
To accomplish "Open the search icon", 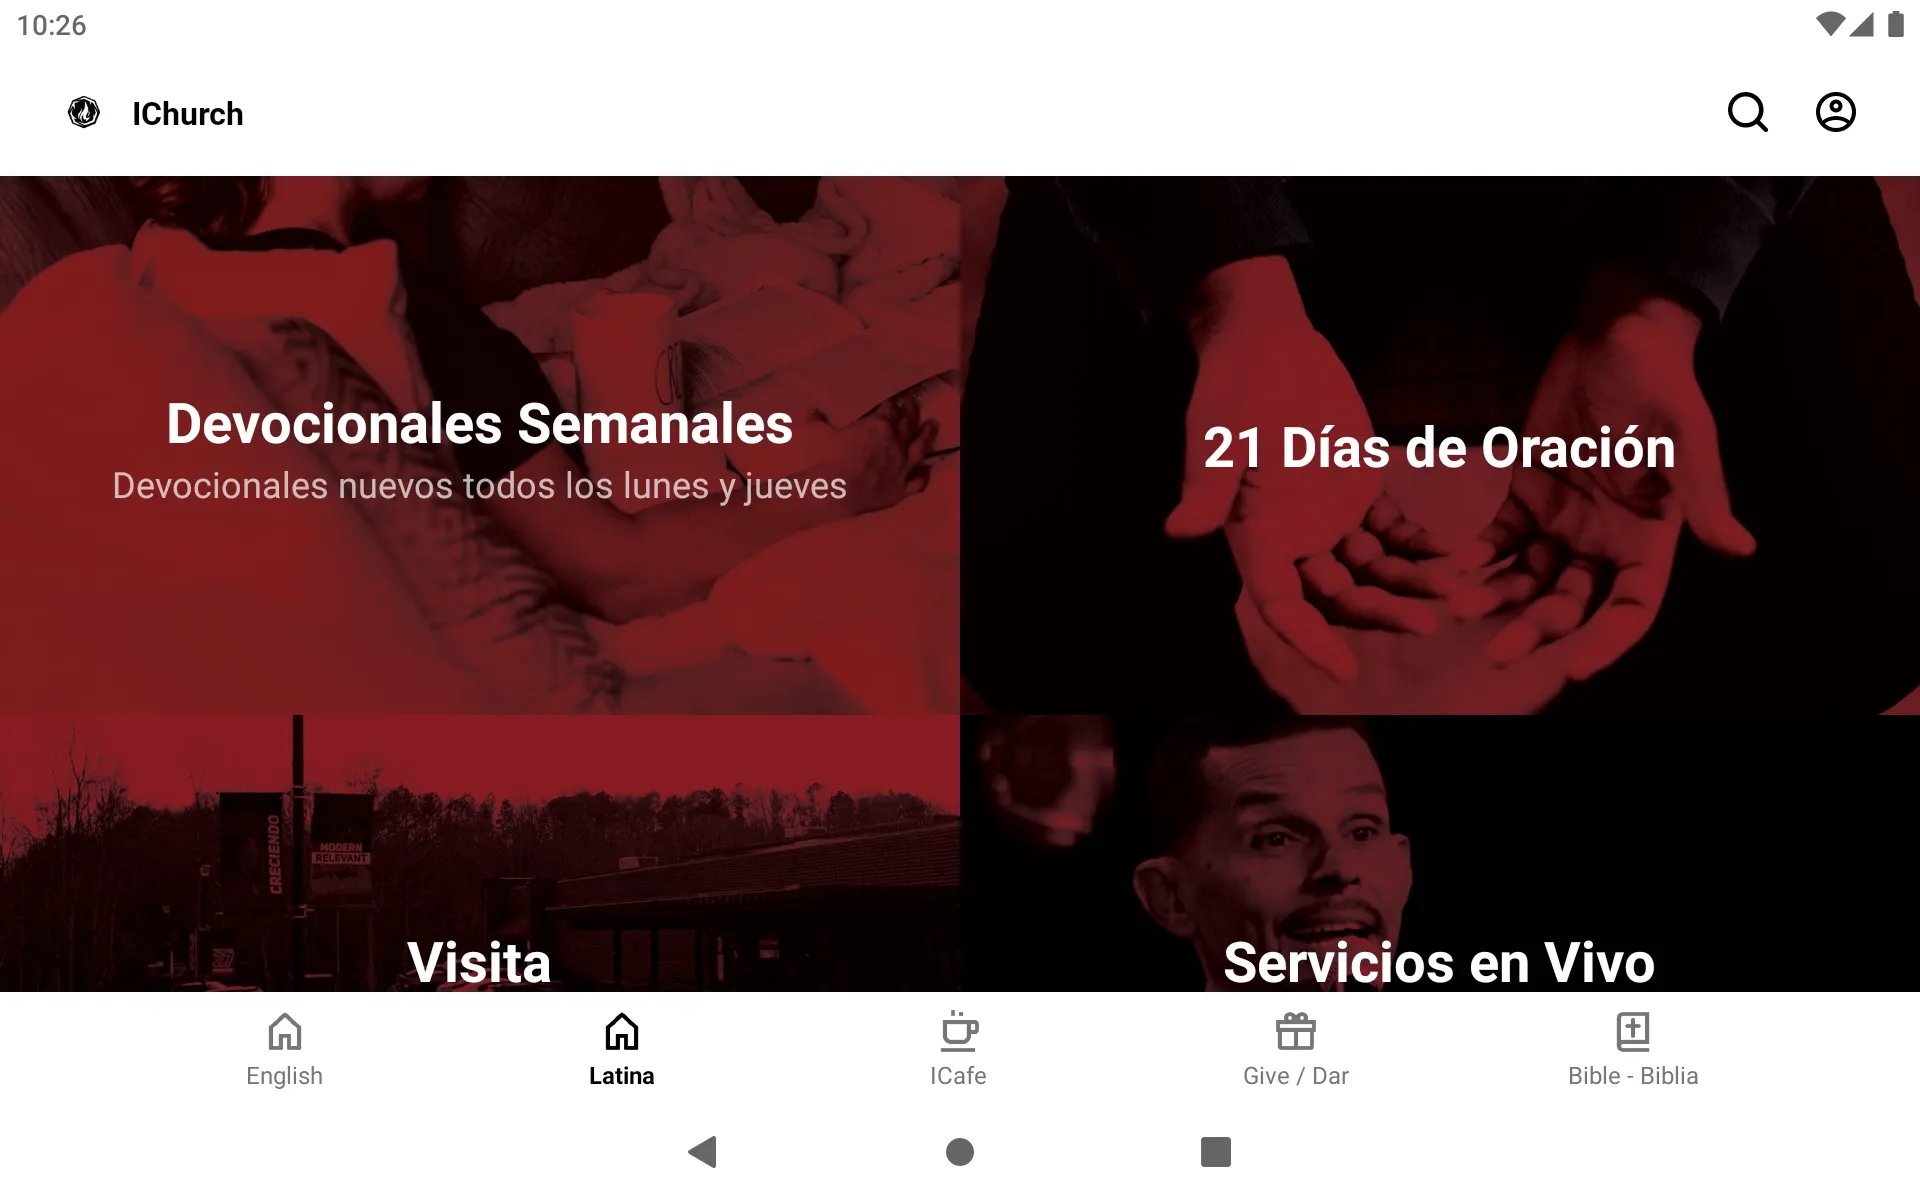I will coord(1749,113).
